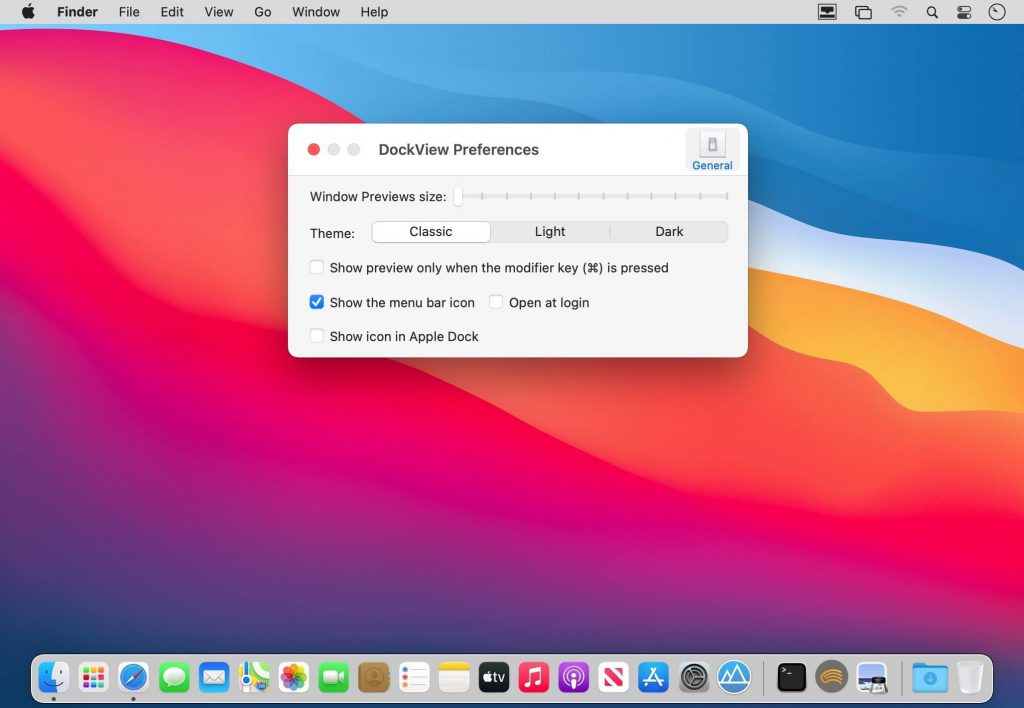Open FaceTime from the Dock
Image resolution: width=1024 pixels, height=708 pixels.
pyautogui.click(x=333, y=677)
